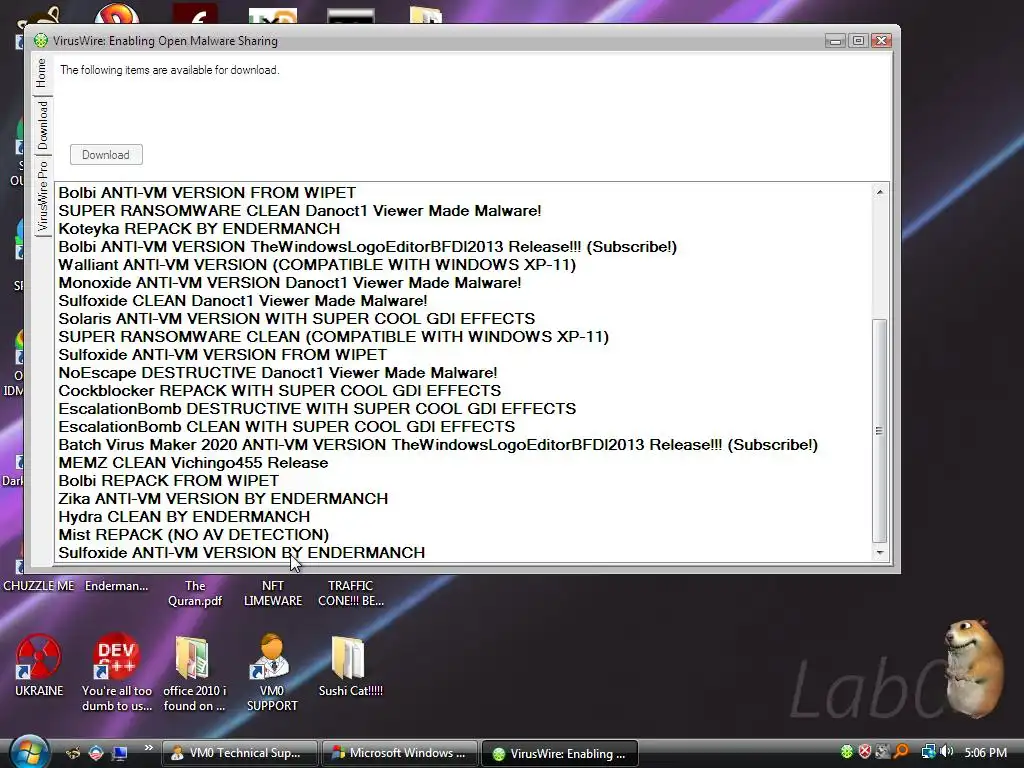Click the green VirusWire tray icon
The width and height of the screenshot is (1024, 768).
(x=846, y=752)
